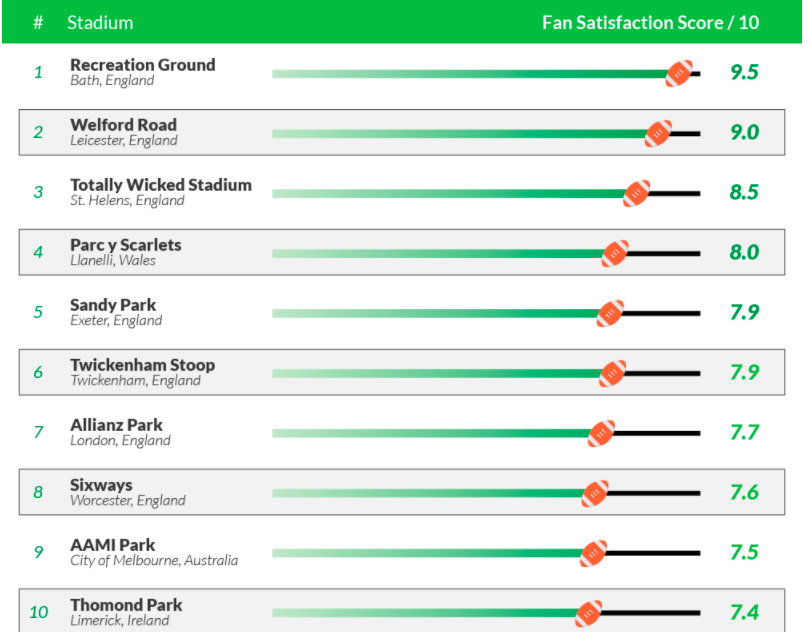Viewport: 809px width, 632px height.
Task: Click the rugby ball on AAMI Park bar
Action: click(593, 554)
